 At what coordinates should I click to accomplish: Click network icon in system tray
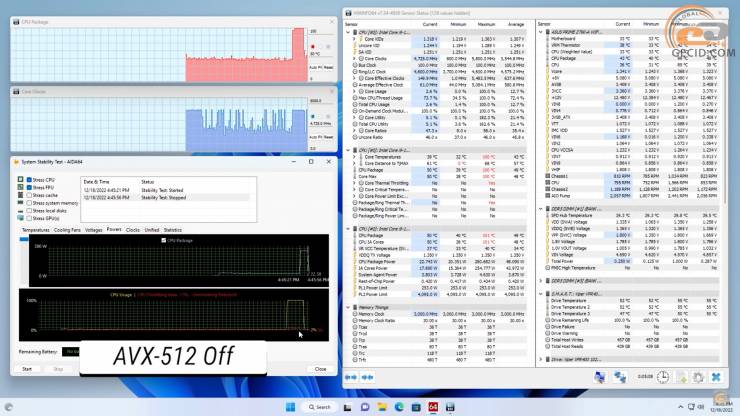(x=691, y=407)
